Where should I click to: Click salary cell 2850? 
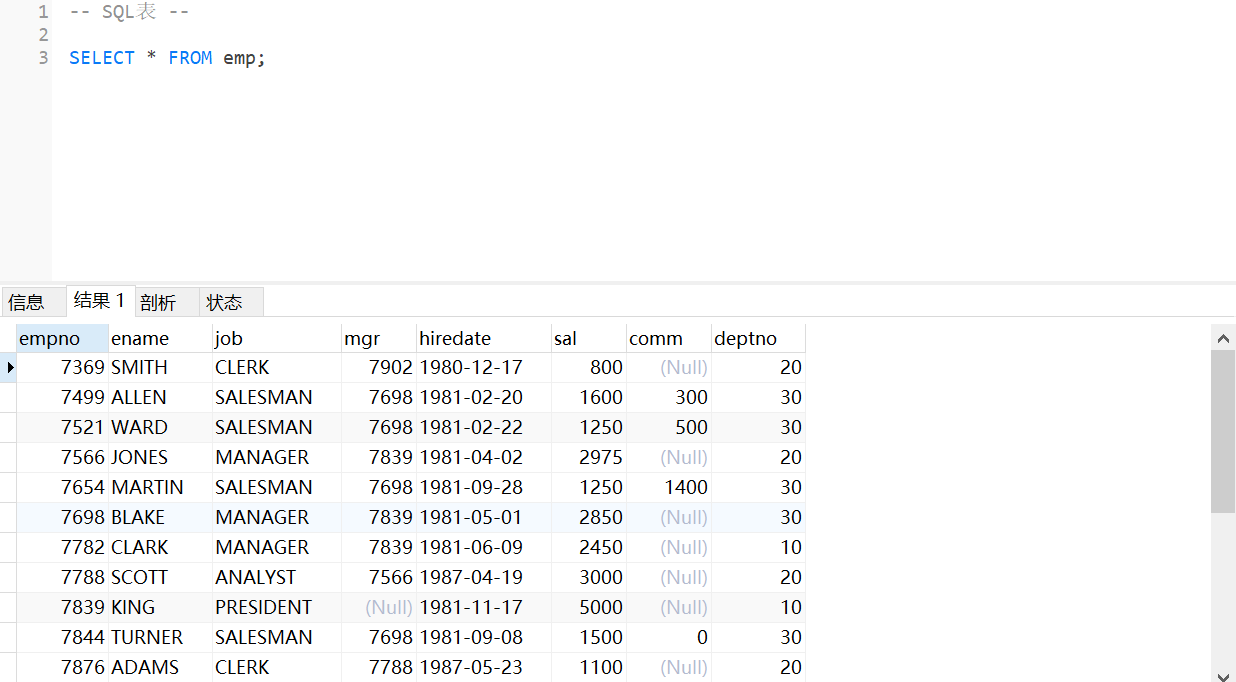point(589,517)
